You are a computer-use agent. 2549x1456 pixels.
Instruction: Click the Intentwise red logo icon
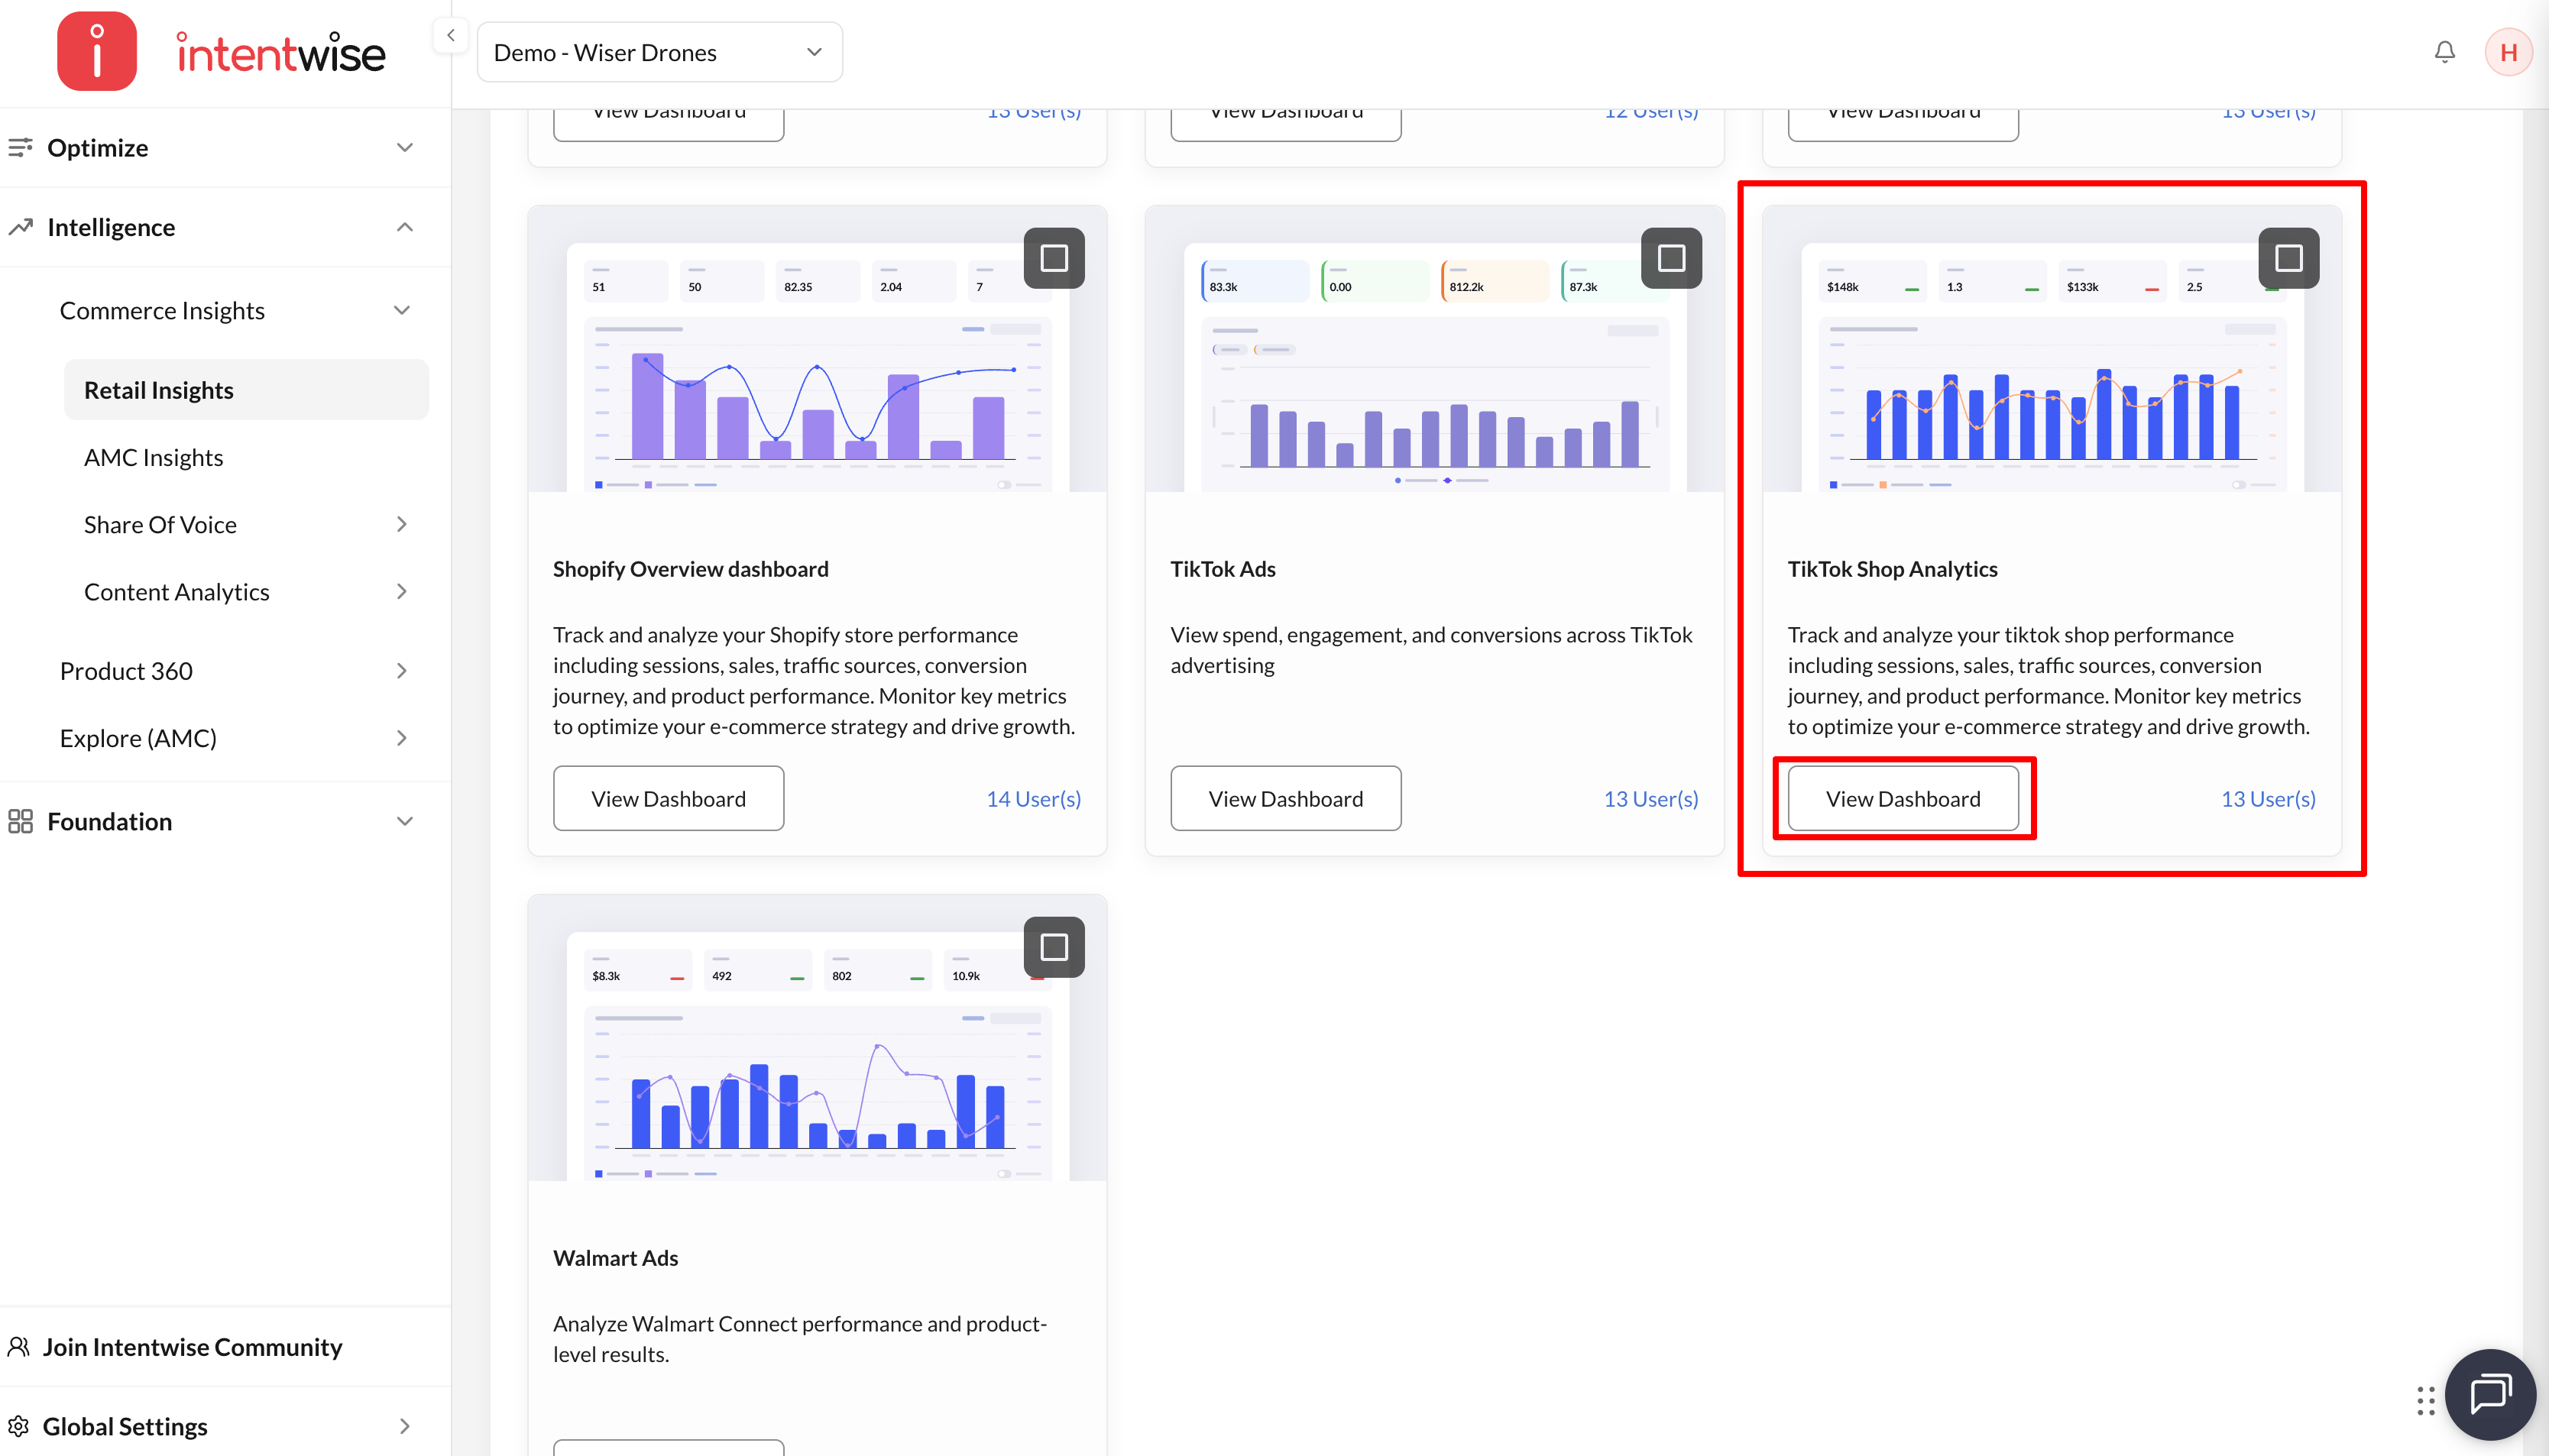pyautogui.click(x=96, y=51)
